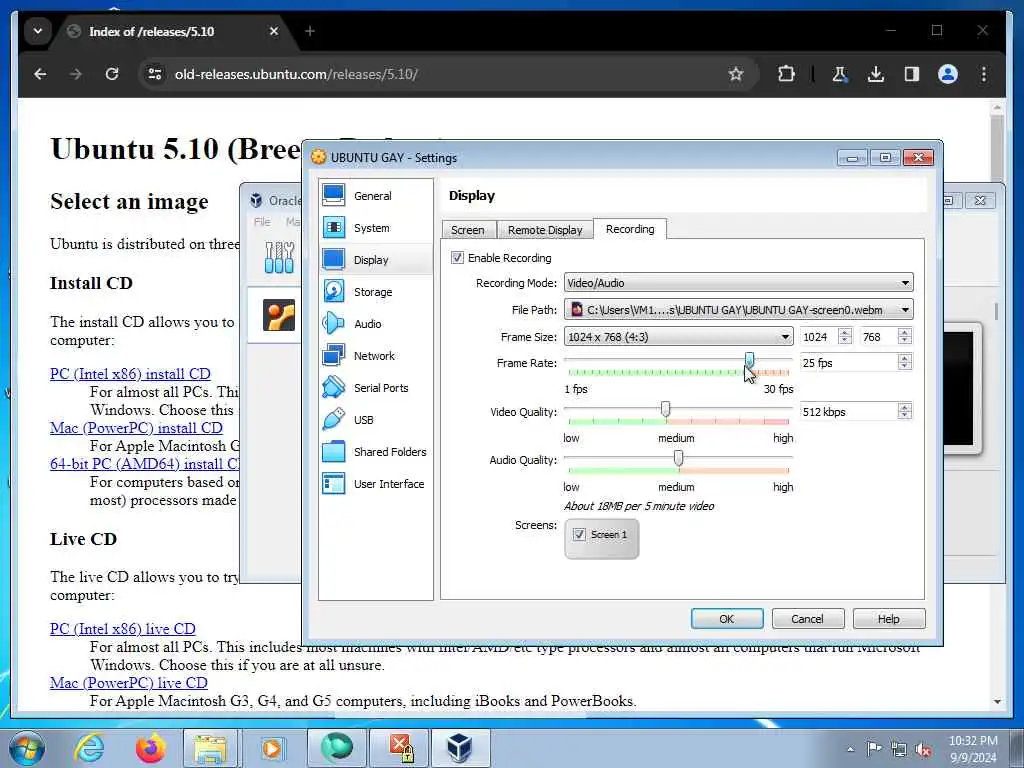Toggle the Chrome side panel icon

(x=912, y=74)
